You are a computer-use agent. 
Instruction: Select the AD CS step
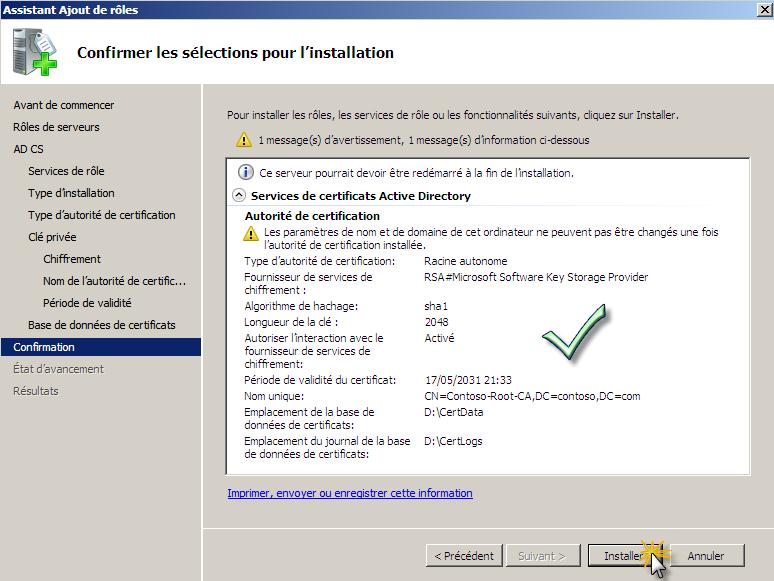pos(28,149)
